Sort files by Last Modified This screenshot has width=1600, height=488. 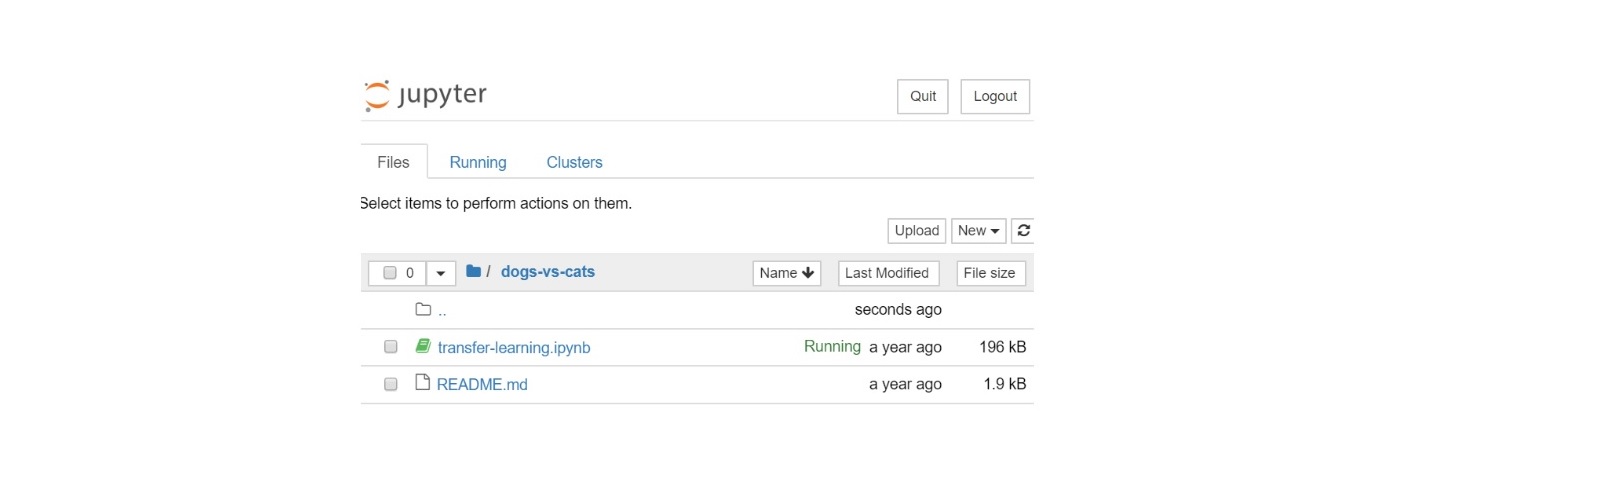(x=887, y=273)
